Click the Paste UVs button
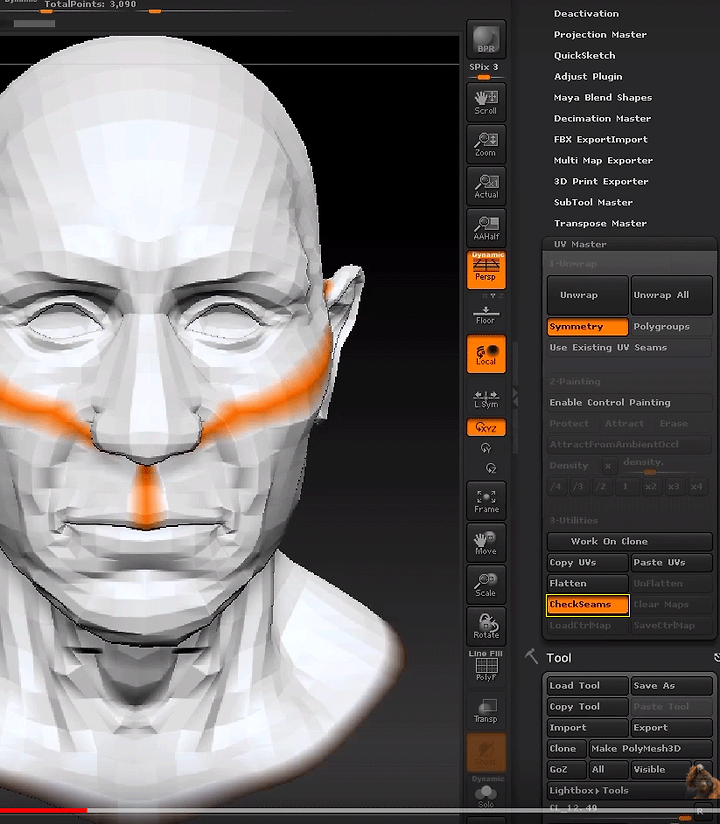Image resolution: width=720 pixels, height=824 pixels. [672, 562]
